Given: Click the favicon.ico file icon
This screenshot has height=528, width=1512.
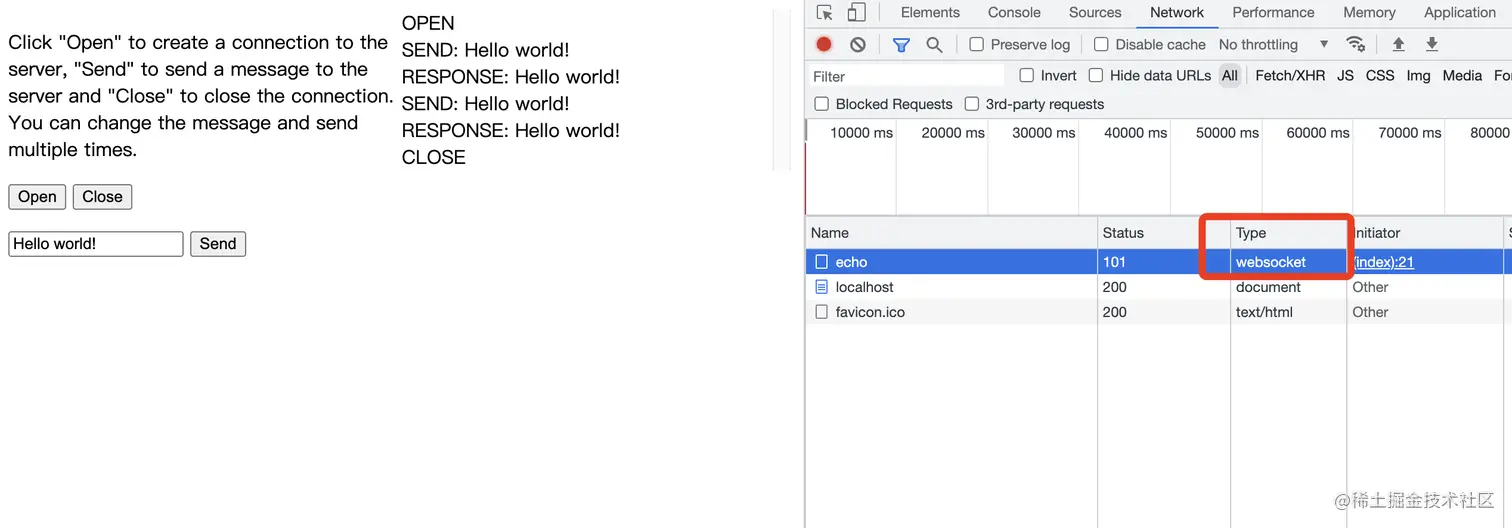Looking at the screenshot, I should coord(822,312).
